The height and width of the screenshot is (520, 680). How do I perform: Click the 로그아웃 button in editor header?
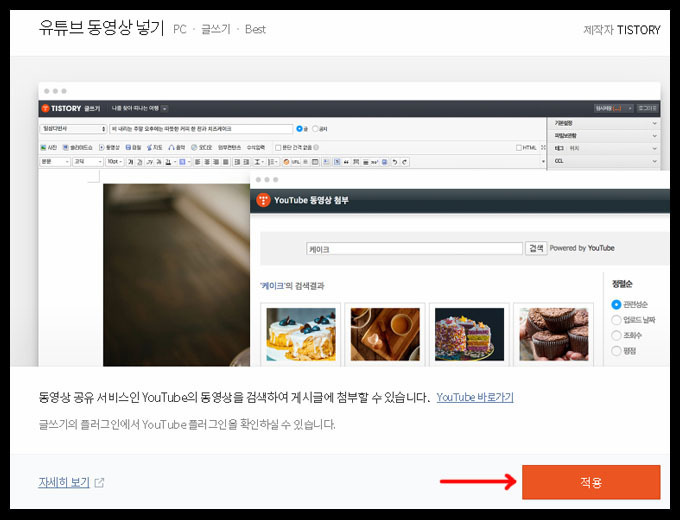647,108
